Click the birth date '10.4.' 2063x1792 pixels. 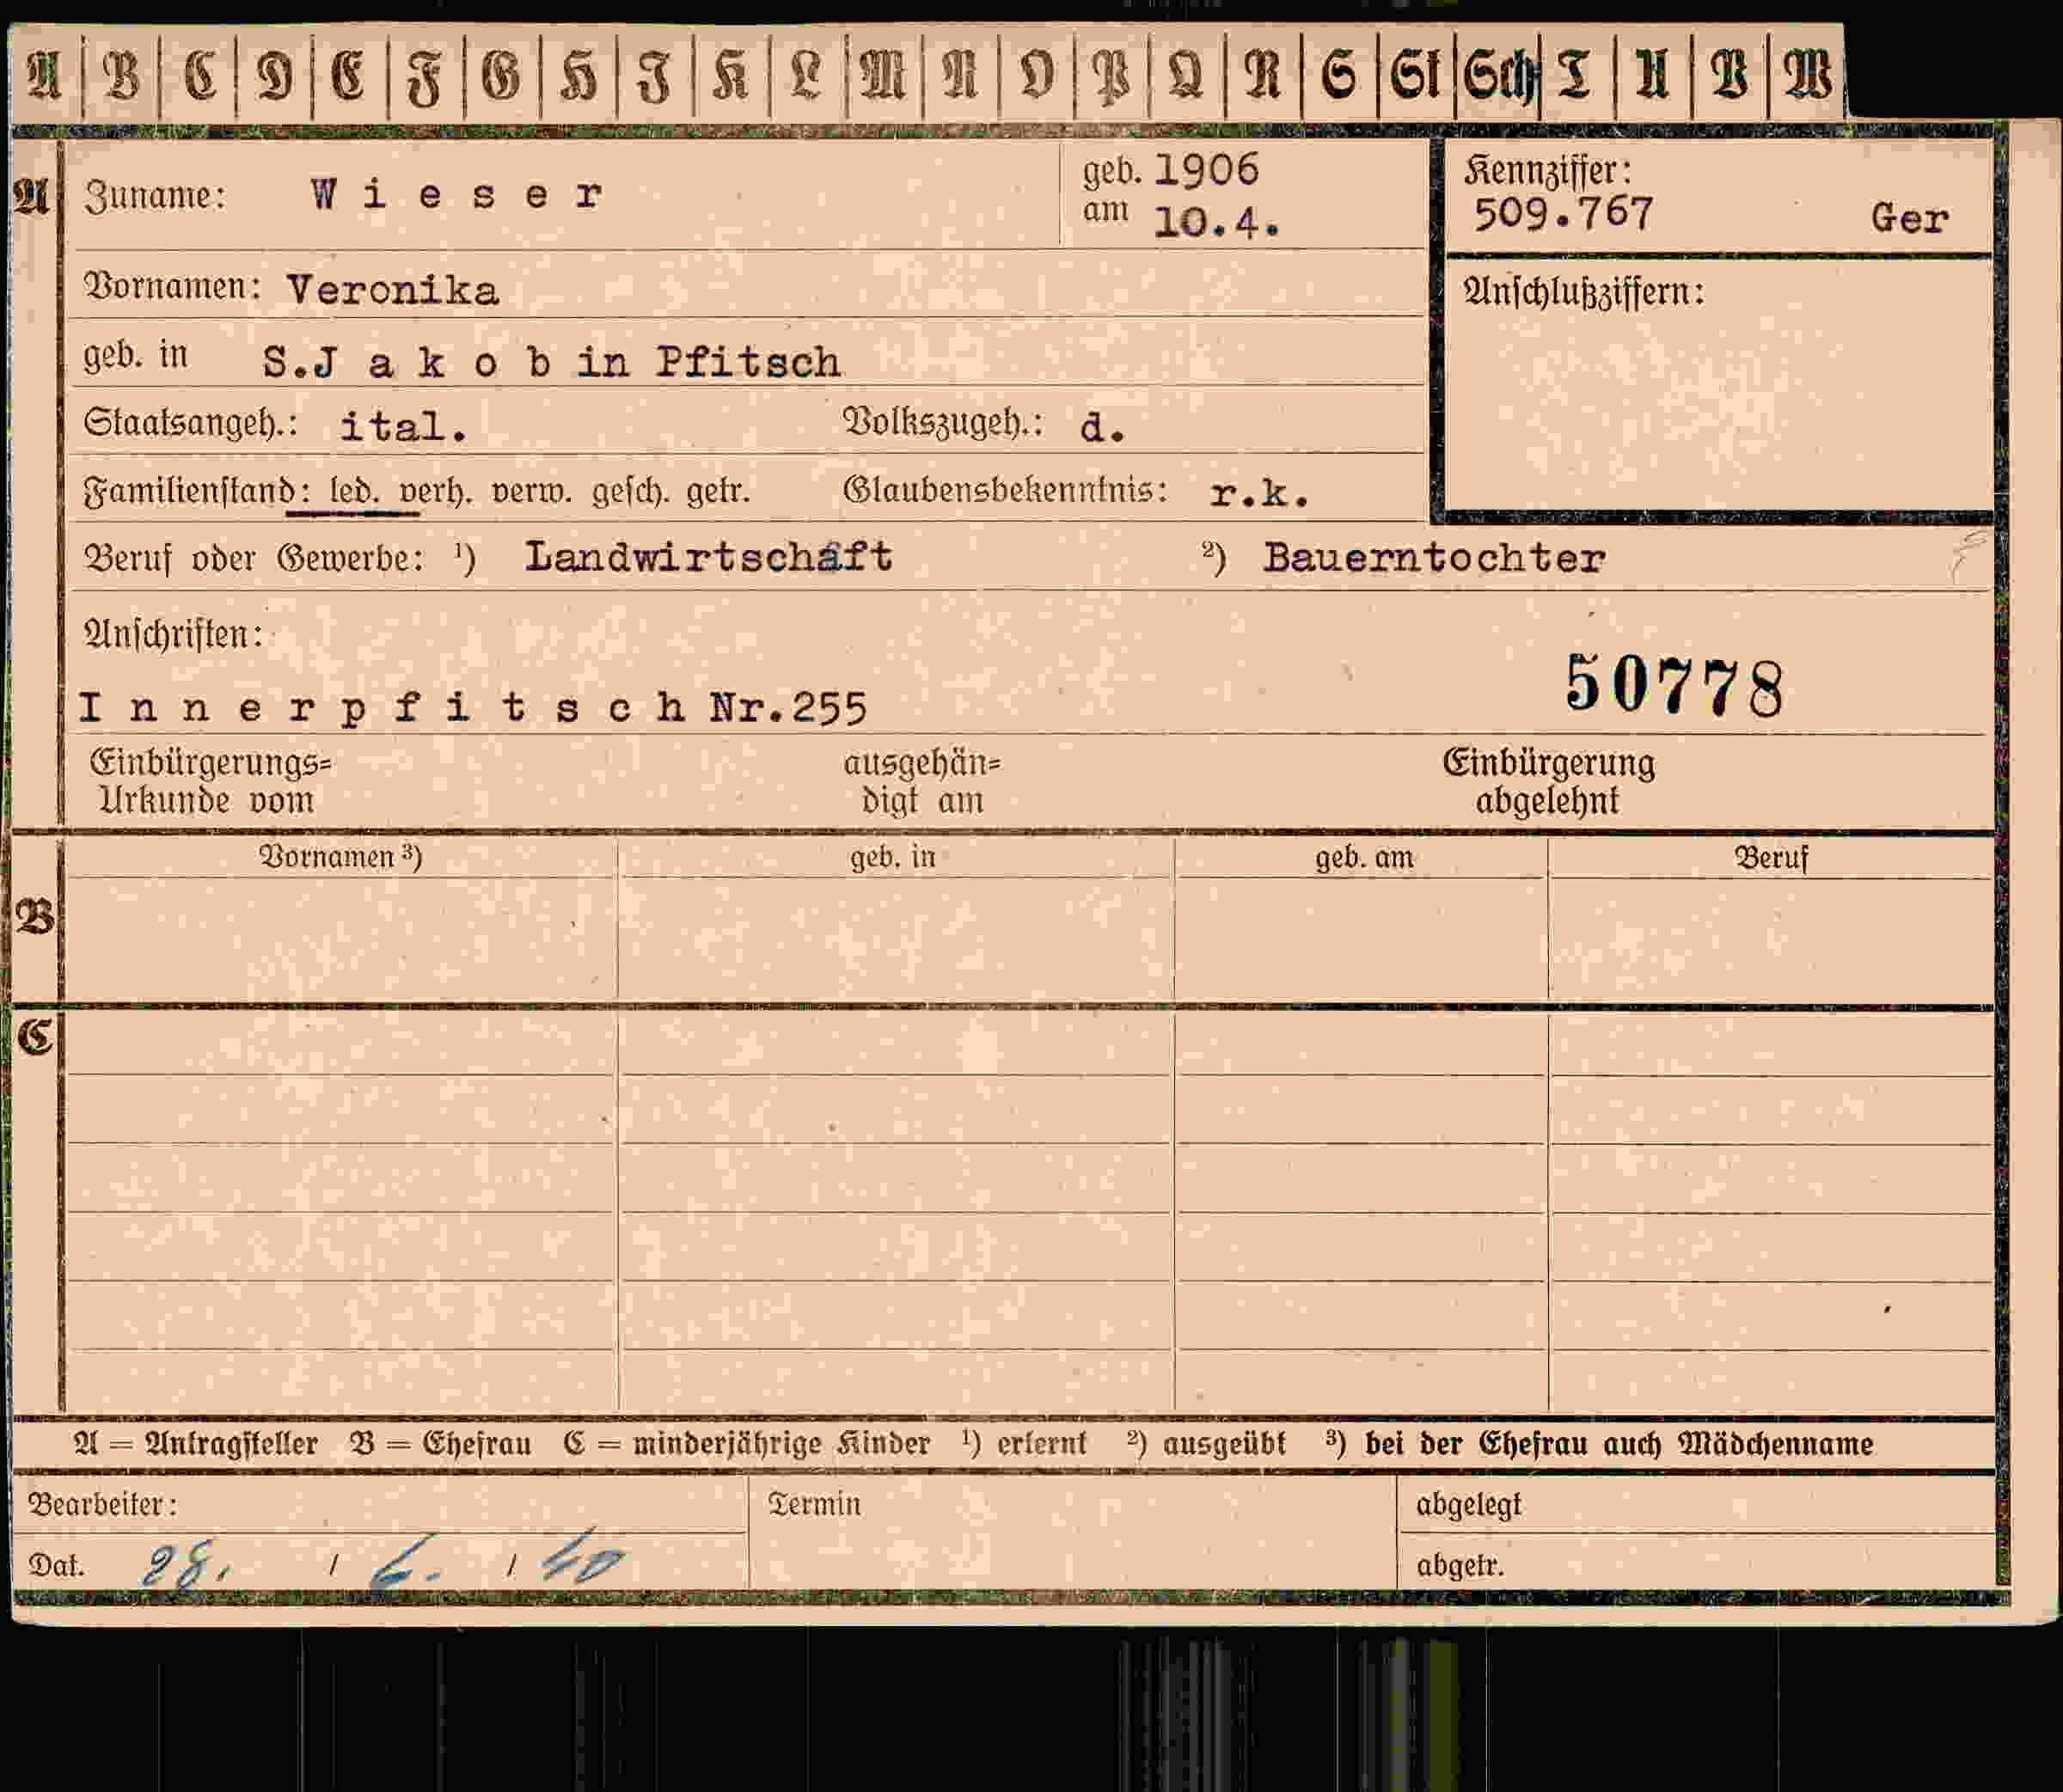pos(1216,222)
